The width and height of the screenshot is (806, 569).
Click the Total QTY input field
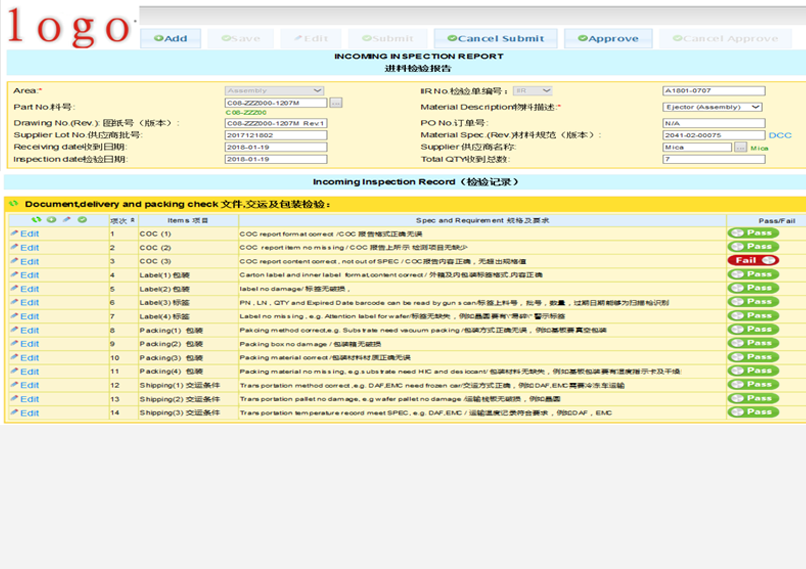tap(713, 159)
